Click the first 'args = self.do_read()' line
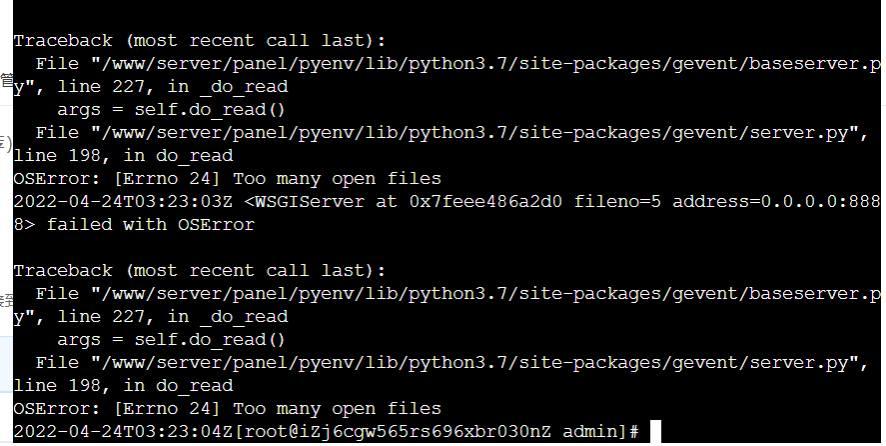This screenshot has width=886, height=446. tap(171, 110)
